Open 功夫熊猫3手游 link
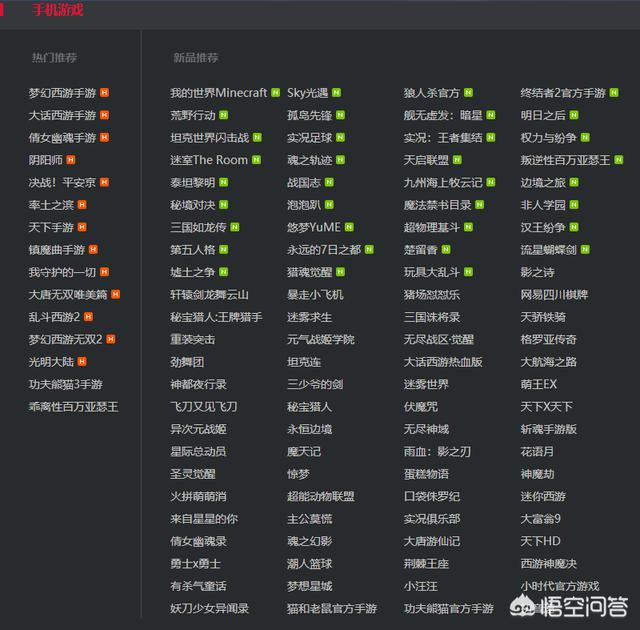This screenshot has width=640, height=630. click(x=65, y=384)
